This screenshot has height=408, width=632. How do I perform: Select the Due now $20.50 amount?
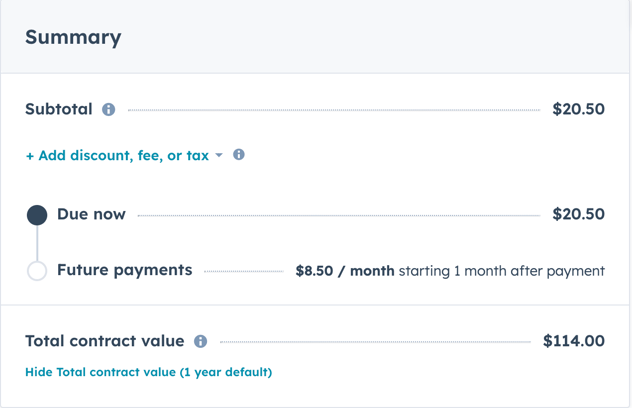578,214
